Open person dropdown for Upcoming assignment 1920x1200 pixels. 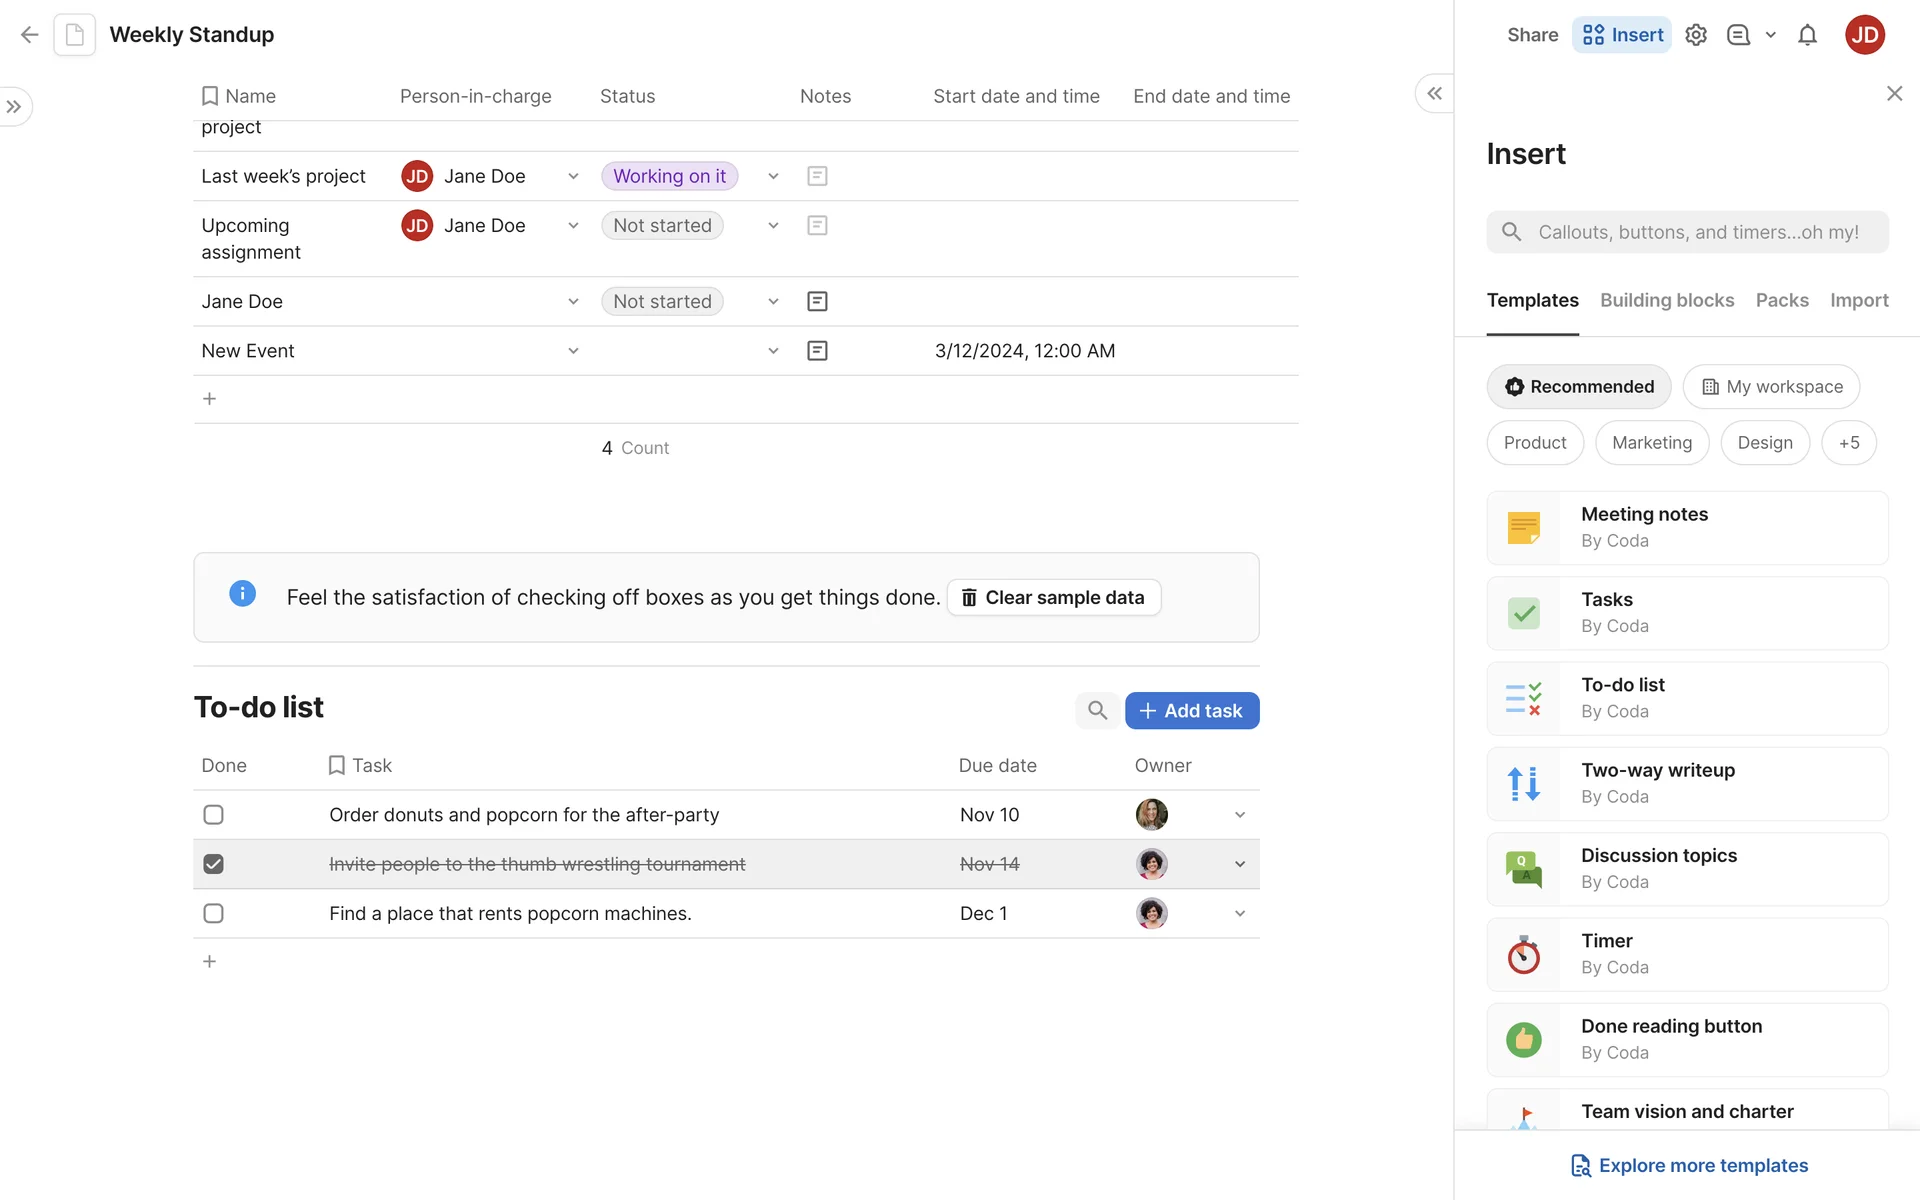click(x=573, y=226)
